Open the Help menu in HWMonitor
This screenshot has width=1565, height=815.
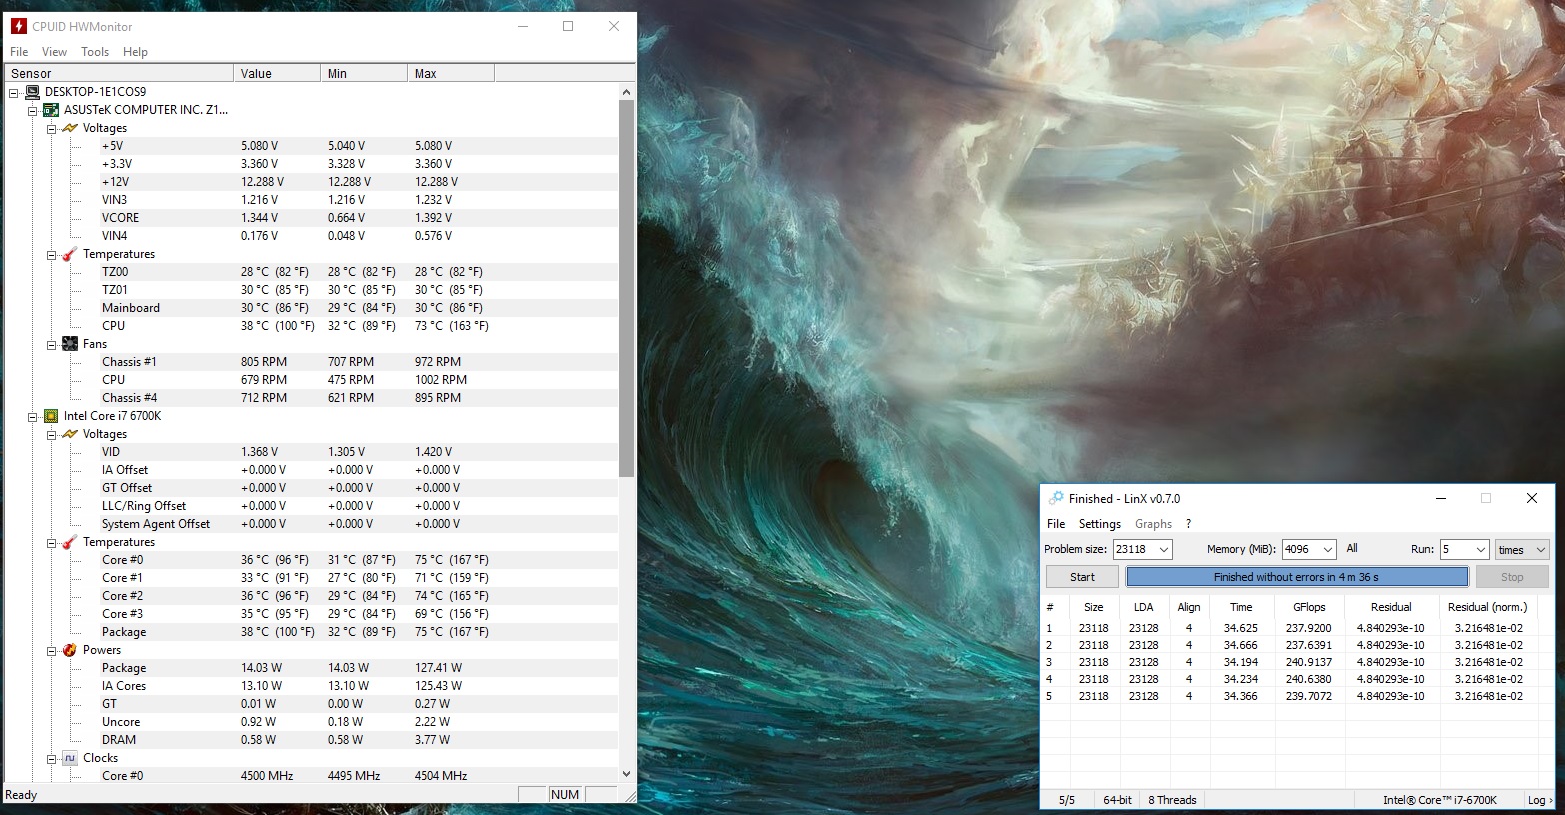[x=135, y=52]
